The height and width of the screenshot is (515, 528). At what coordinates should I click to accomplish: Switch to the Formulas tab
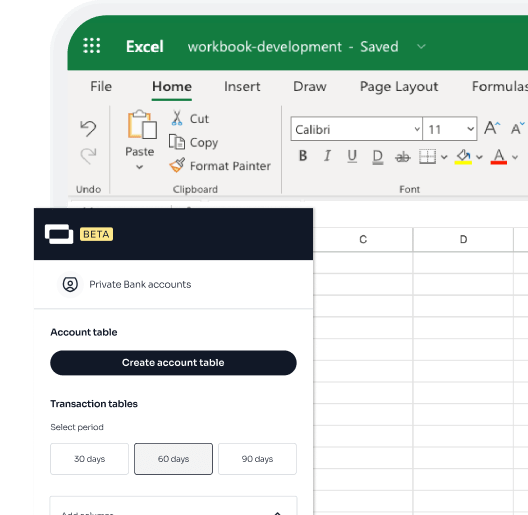click(500, 87)
